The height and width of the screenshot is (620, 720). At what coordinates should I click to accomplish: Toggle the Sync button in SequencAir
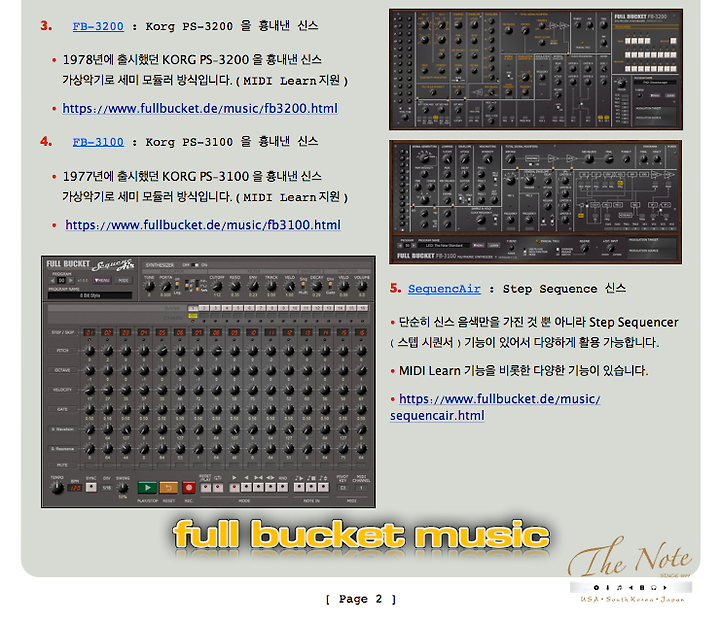pyautogui.click(x=91, y=488)
